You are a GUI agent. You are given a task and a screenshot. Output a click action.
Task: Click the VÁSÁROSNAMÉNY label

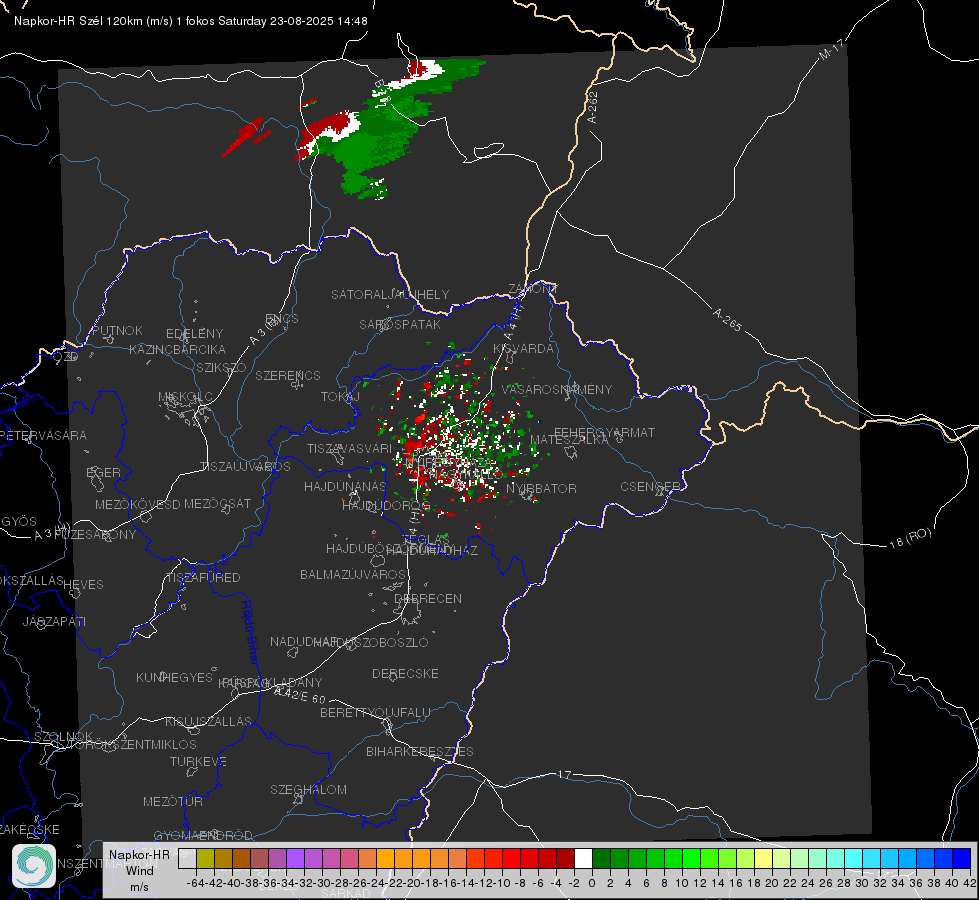pyautogui.click(x=557, y=389)
